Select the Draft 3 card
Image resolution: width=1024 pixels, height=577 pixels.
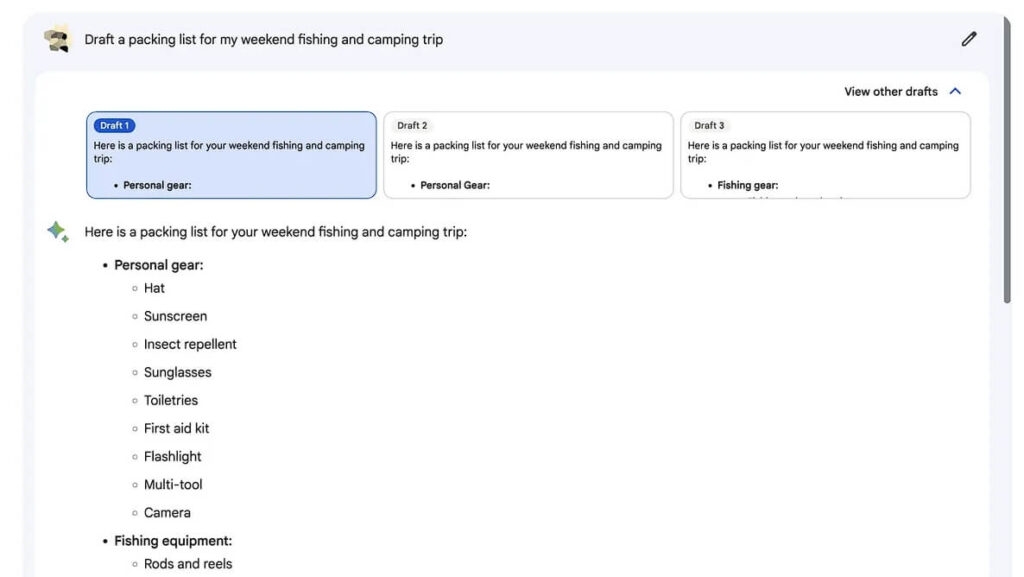click(825, 155)
